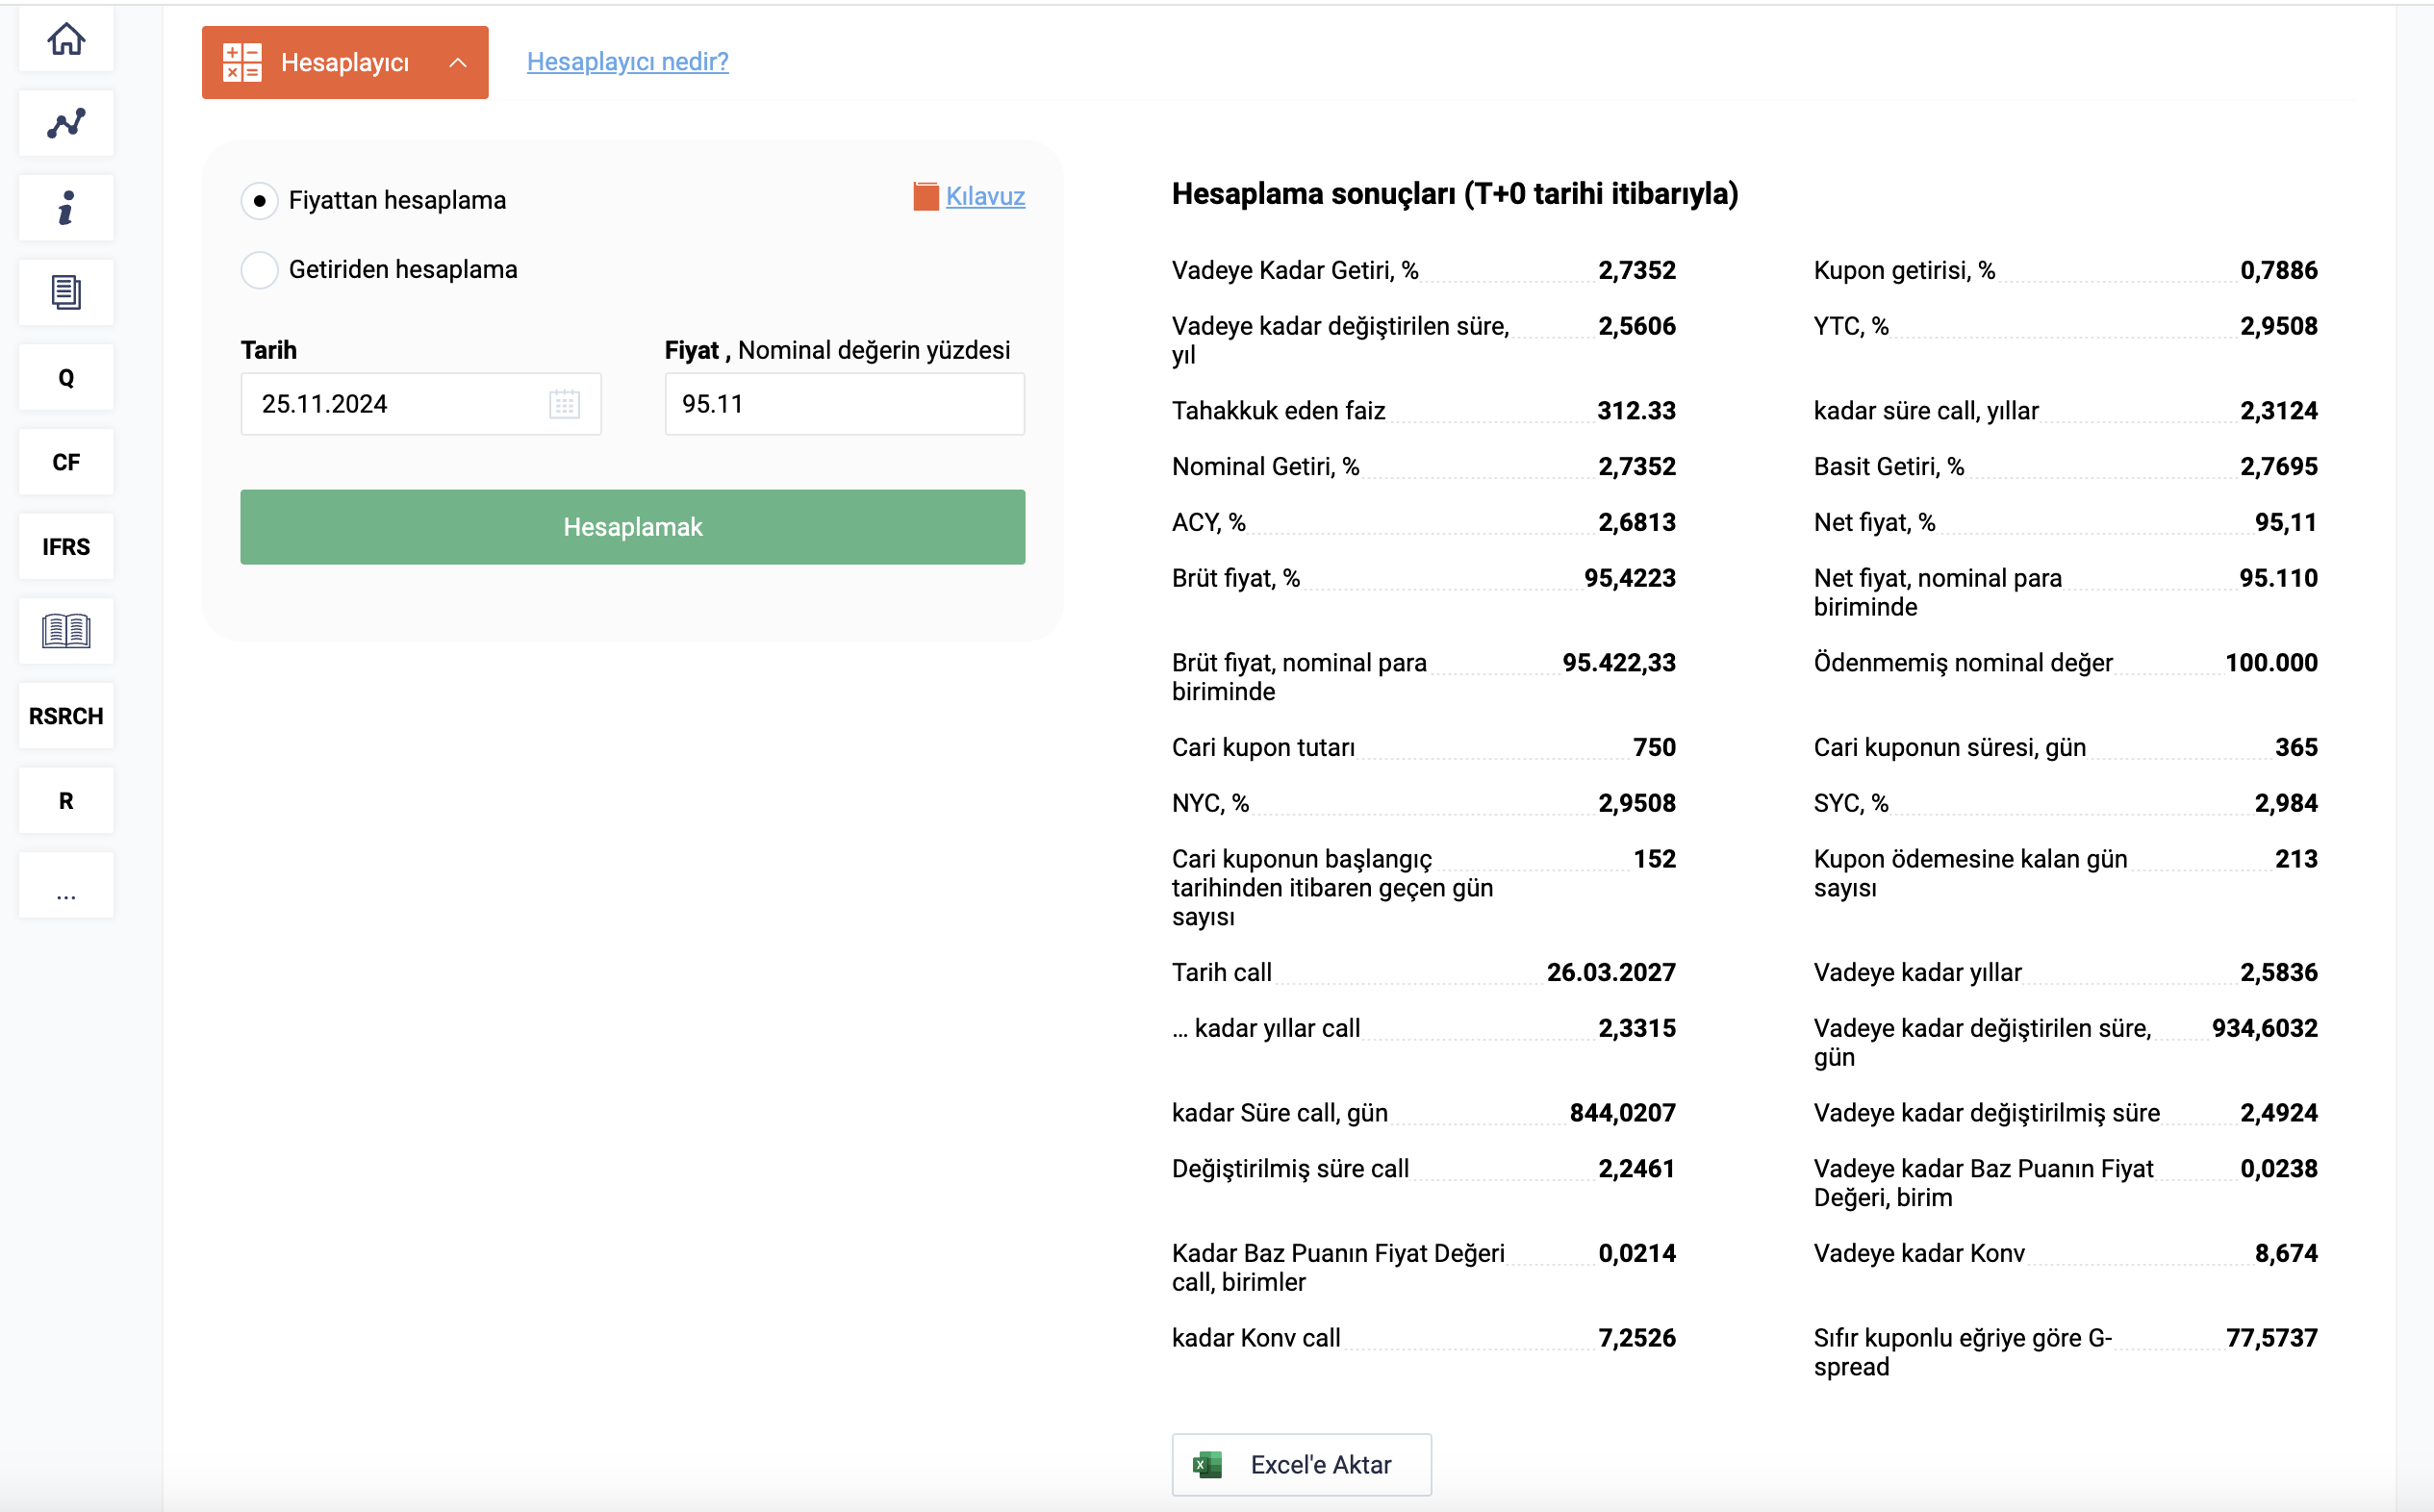Switch to the RSRCH sidebar tab

tap(66, 716)
